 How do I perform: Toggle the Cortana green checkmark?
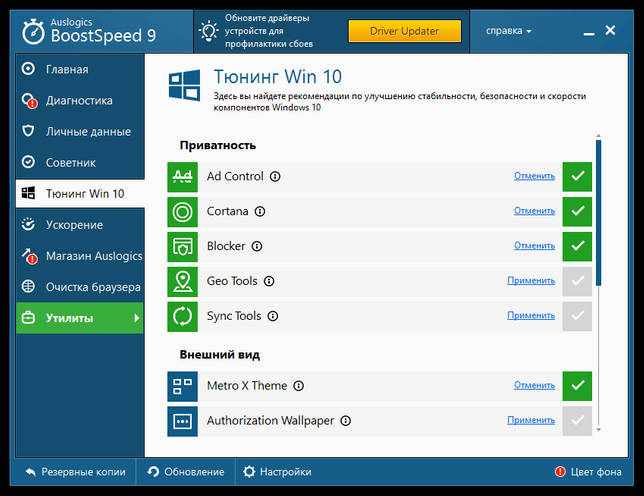(577, 211)
